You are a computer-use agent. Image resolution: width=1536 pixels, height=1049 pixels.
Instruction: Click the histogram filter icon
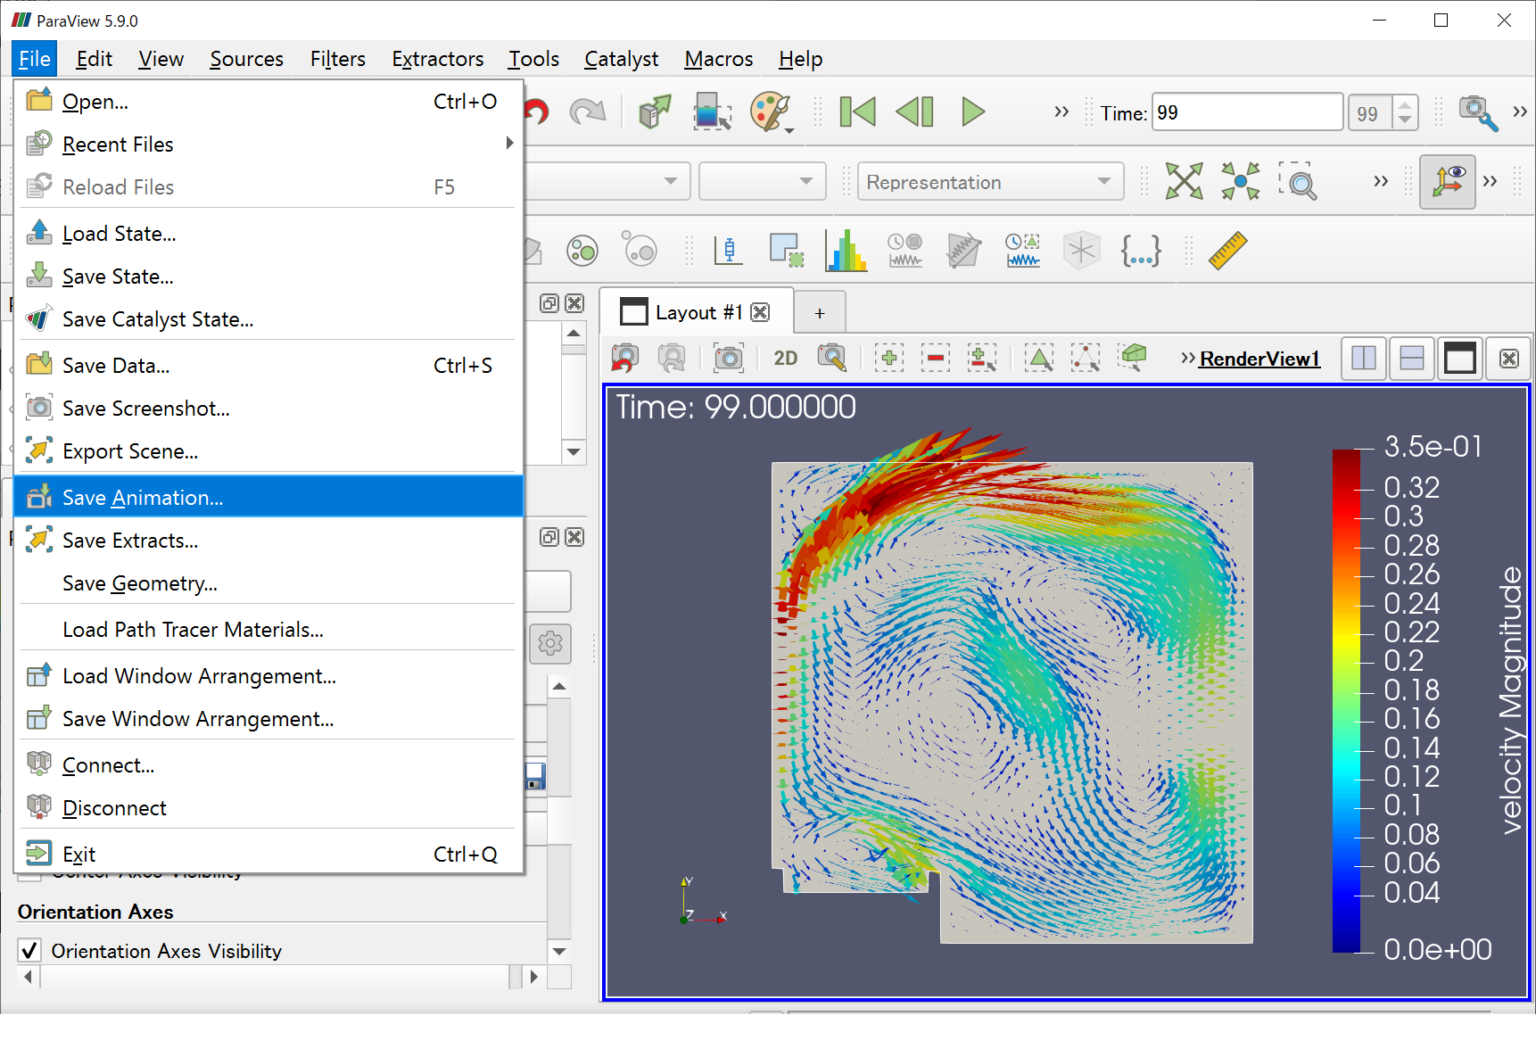tap(846, 250)
